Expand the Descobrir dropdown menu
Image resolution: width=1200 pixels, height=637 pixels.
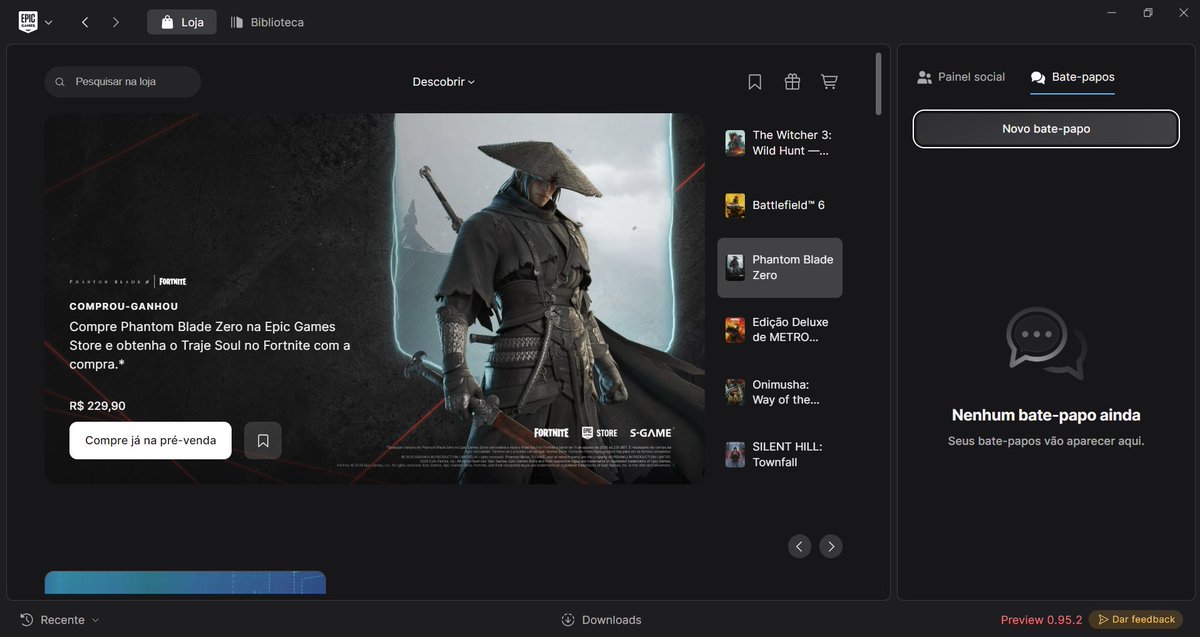444,82
